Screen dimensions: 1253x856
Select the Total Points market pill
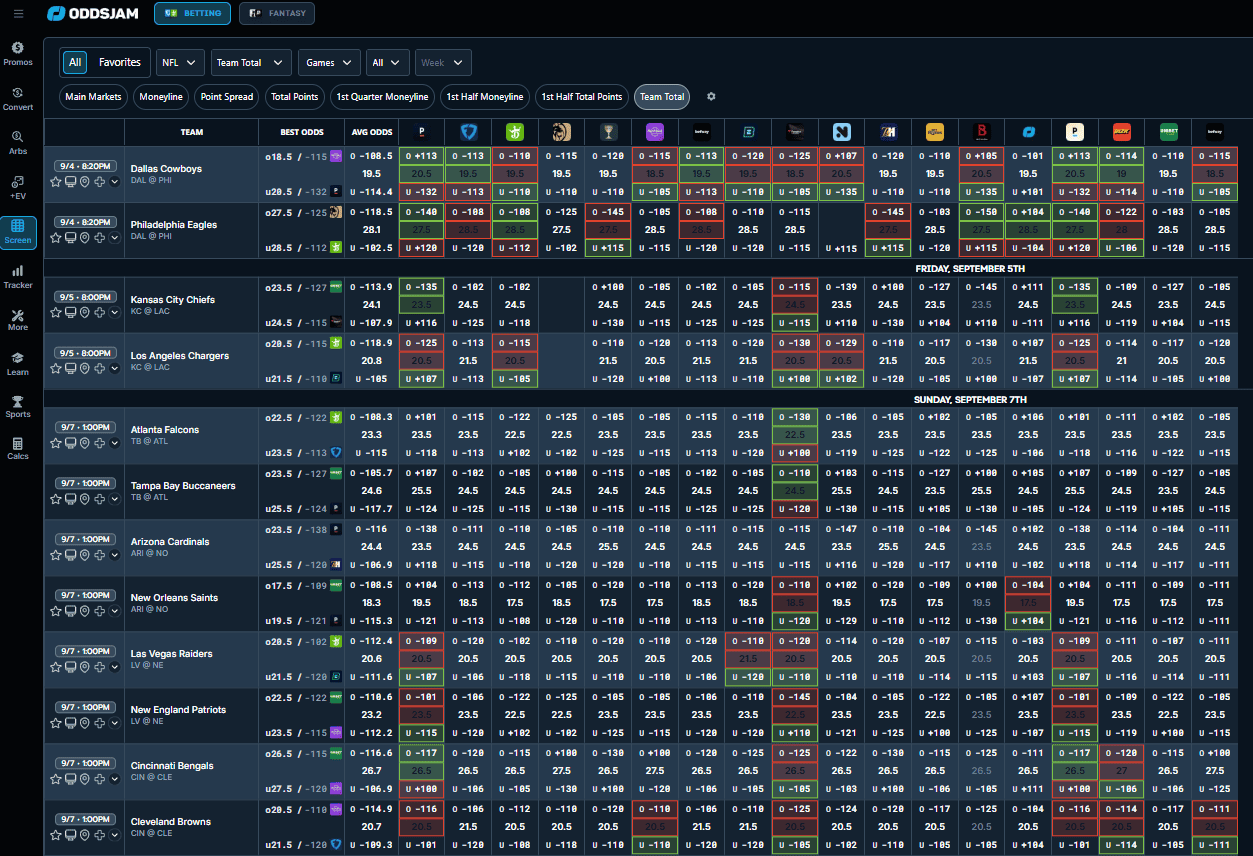[x=294, y=97]
